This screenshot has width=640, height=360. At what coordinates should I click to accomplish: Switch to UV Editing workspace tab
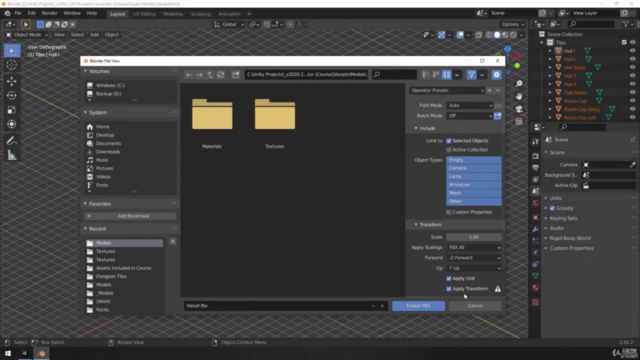(144, 14)
